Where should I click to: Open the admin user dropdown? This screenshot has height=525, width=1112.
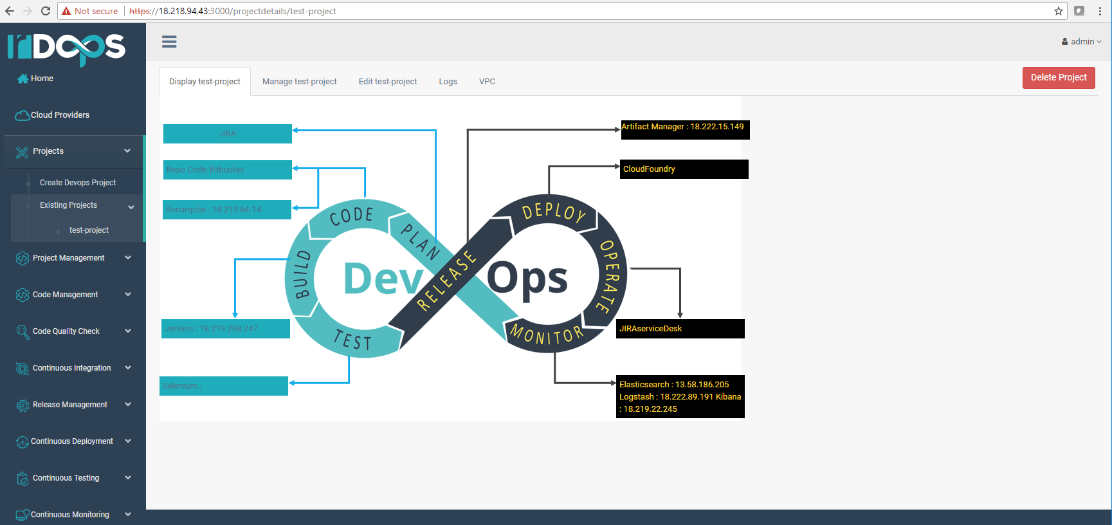coord(1081,42)
